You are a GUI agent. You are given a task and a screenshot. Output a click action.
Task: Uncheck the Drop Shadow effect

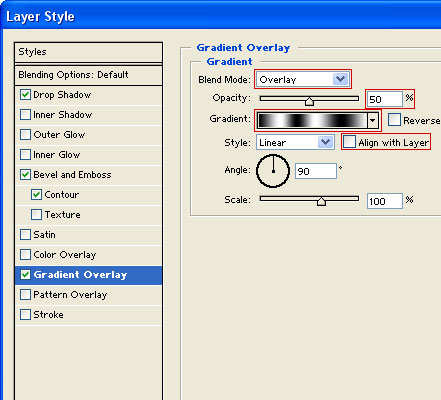(x=25, y=95)
